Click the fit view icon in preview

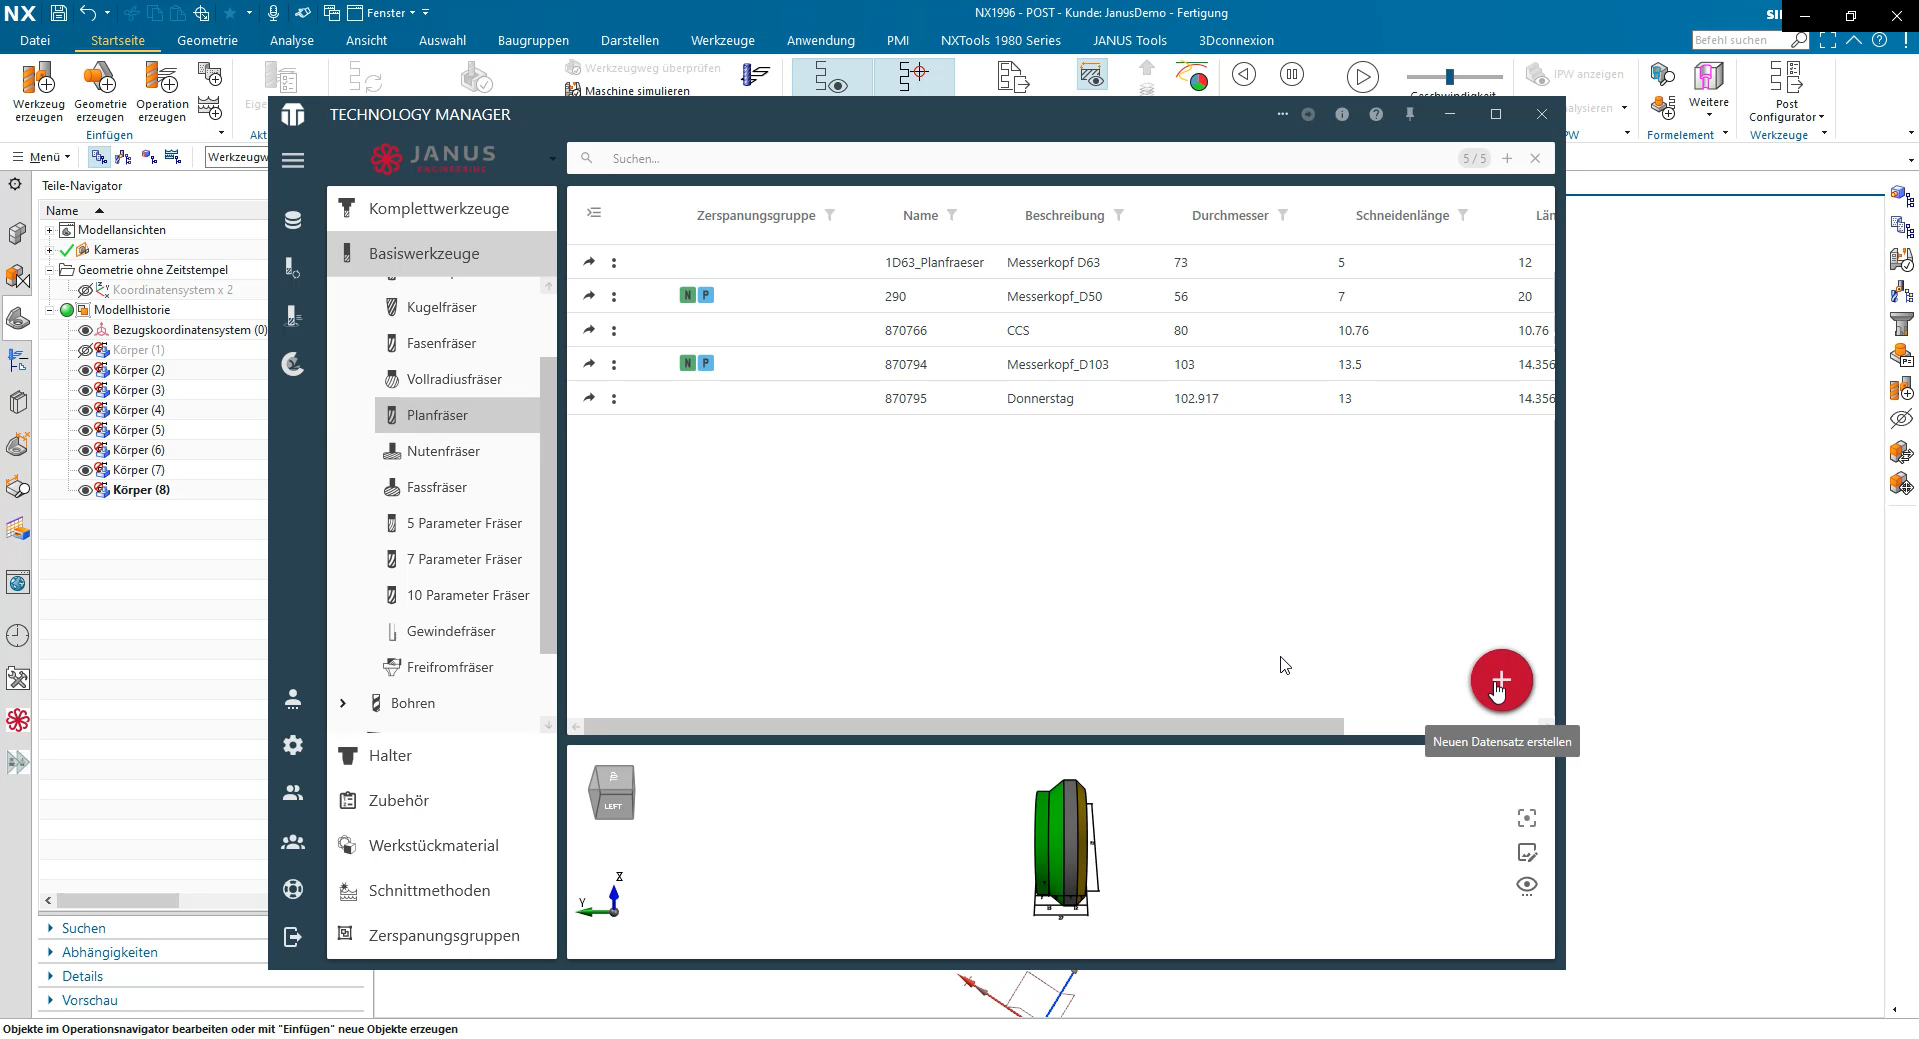click(x=1527, y=818)
